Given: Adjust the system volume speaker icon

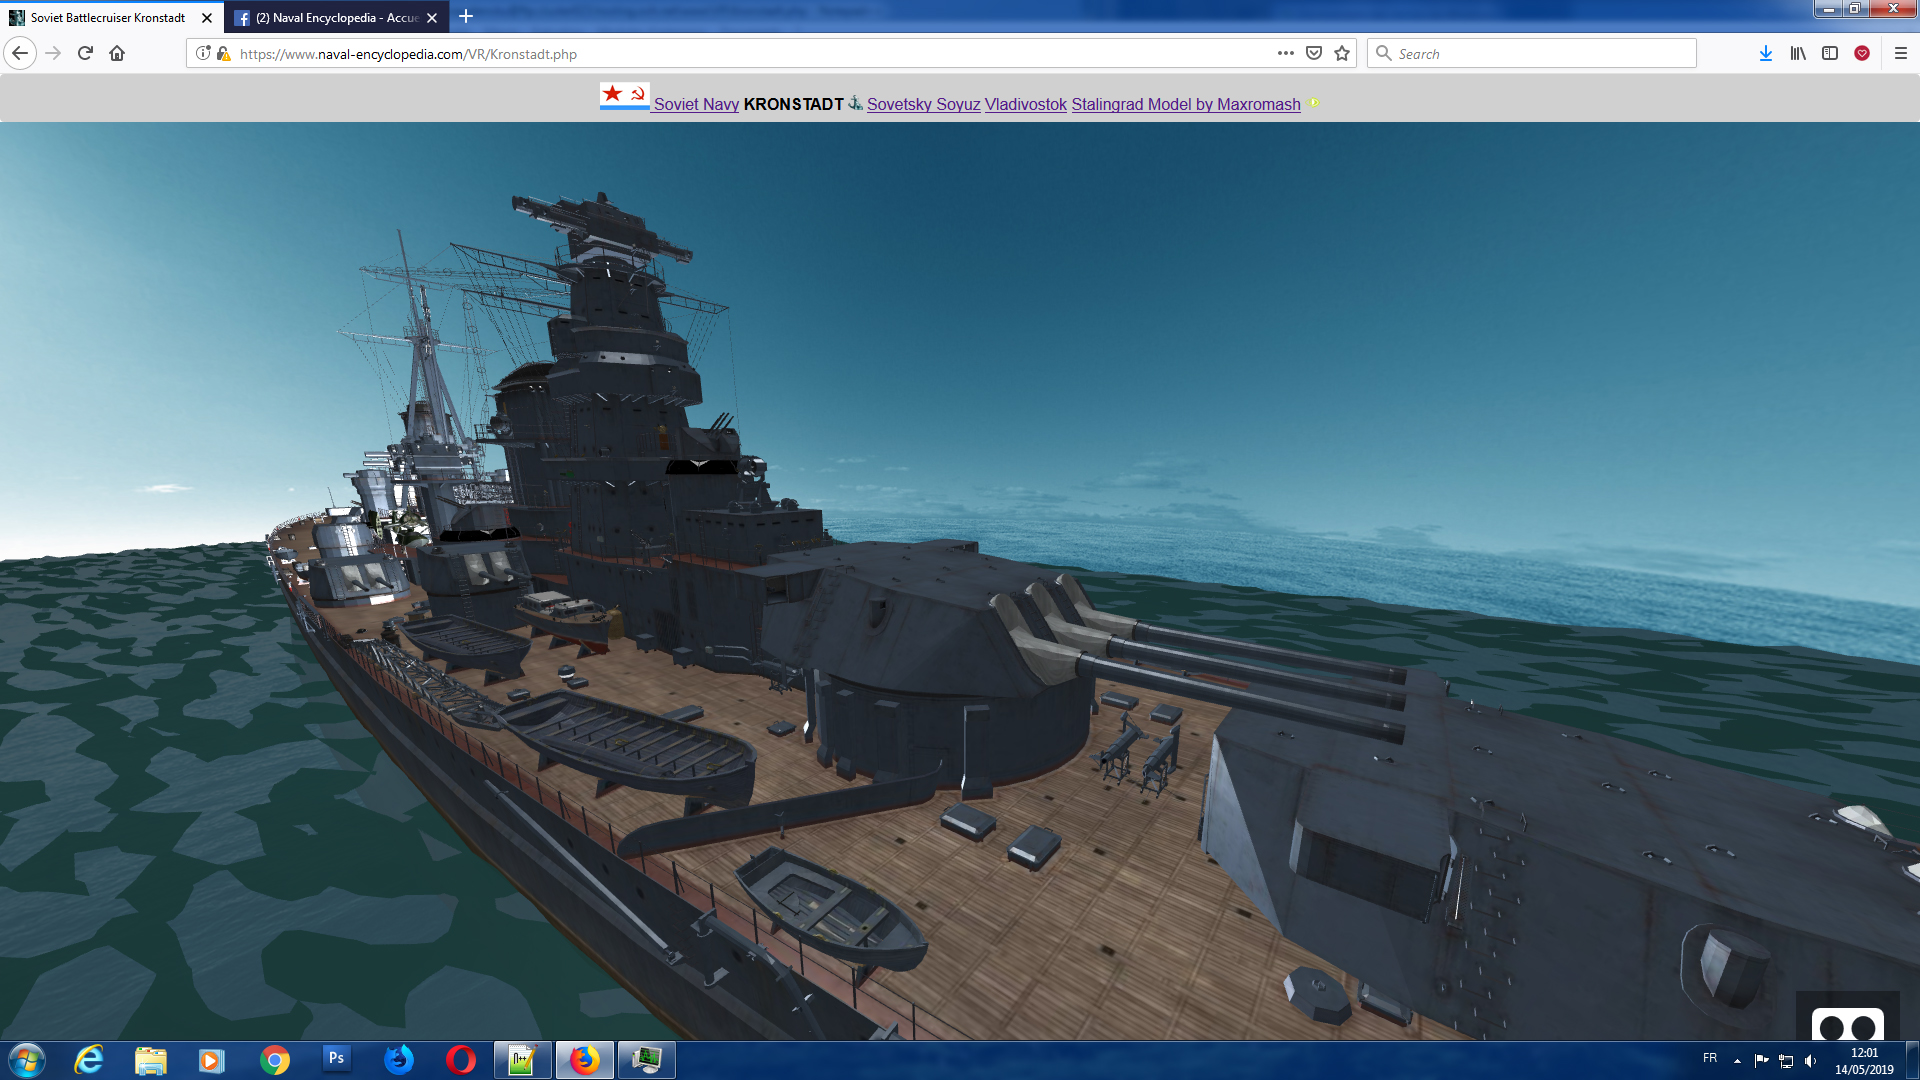Looking at the screenshot, I should pyautogui.click(x=1810, y=1061).
